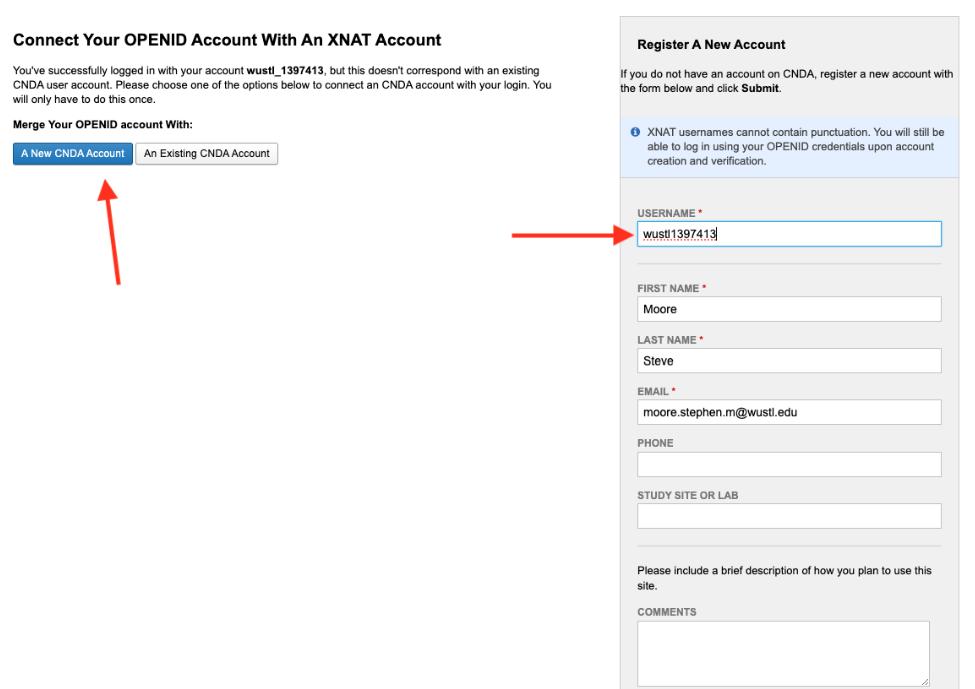
Task: Click the blue info icon in username notice
Action: coord(635,132)
